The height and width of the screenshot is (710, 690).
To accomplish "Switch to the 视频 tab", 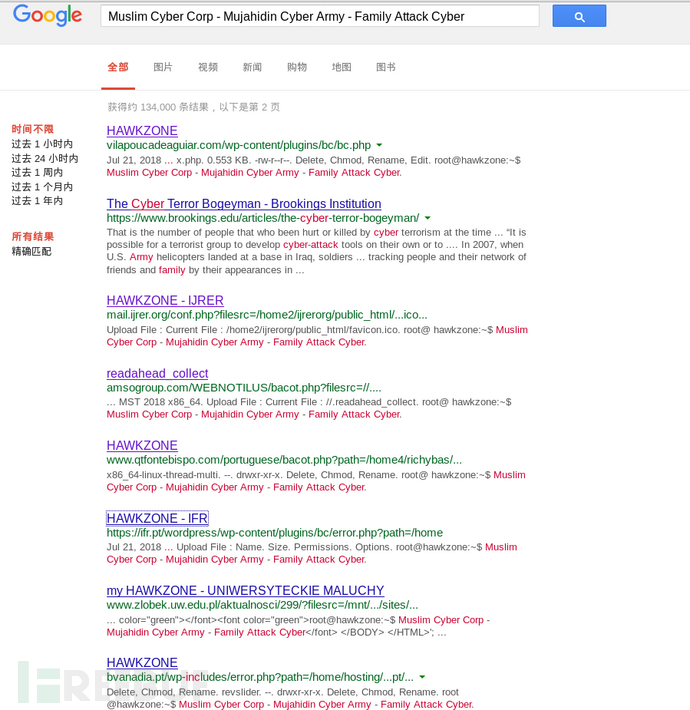I will [208, 67].
